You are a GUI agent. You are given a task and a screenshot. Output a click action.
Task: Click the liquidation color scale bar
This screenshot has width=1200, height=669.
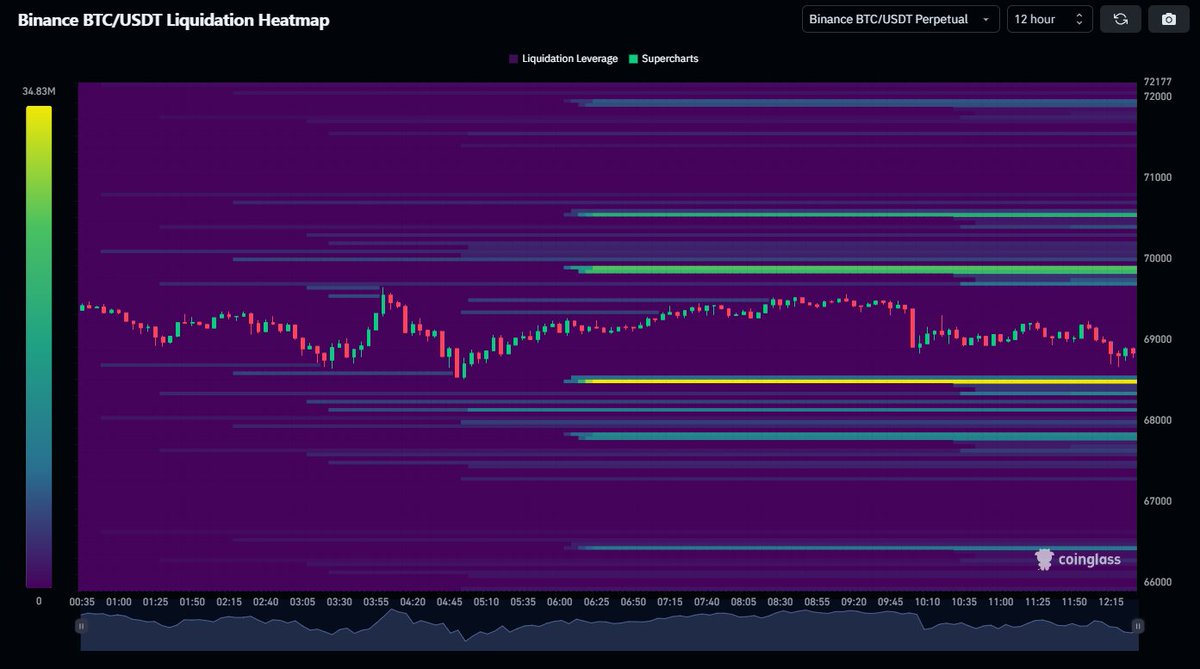point(38,347)
